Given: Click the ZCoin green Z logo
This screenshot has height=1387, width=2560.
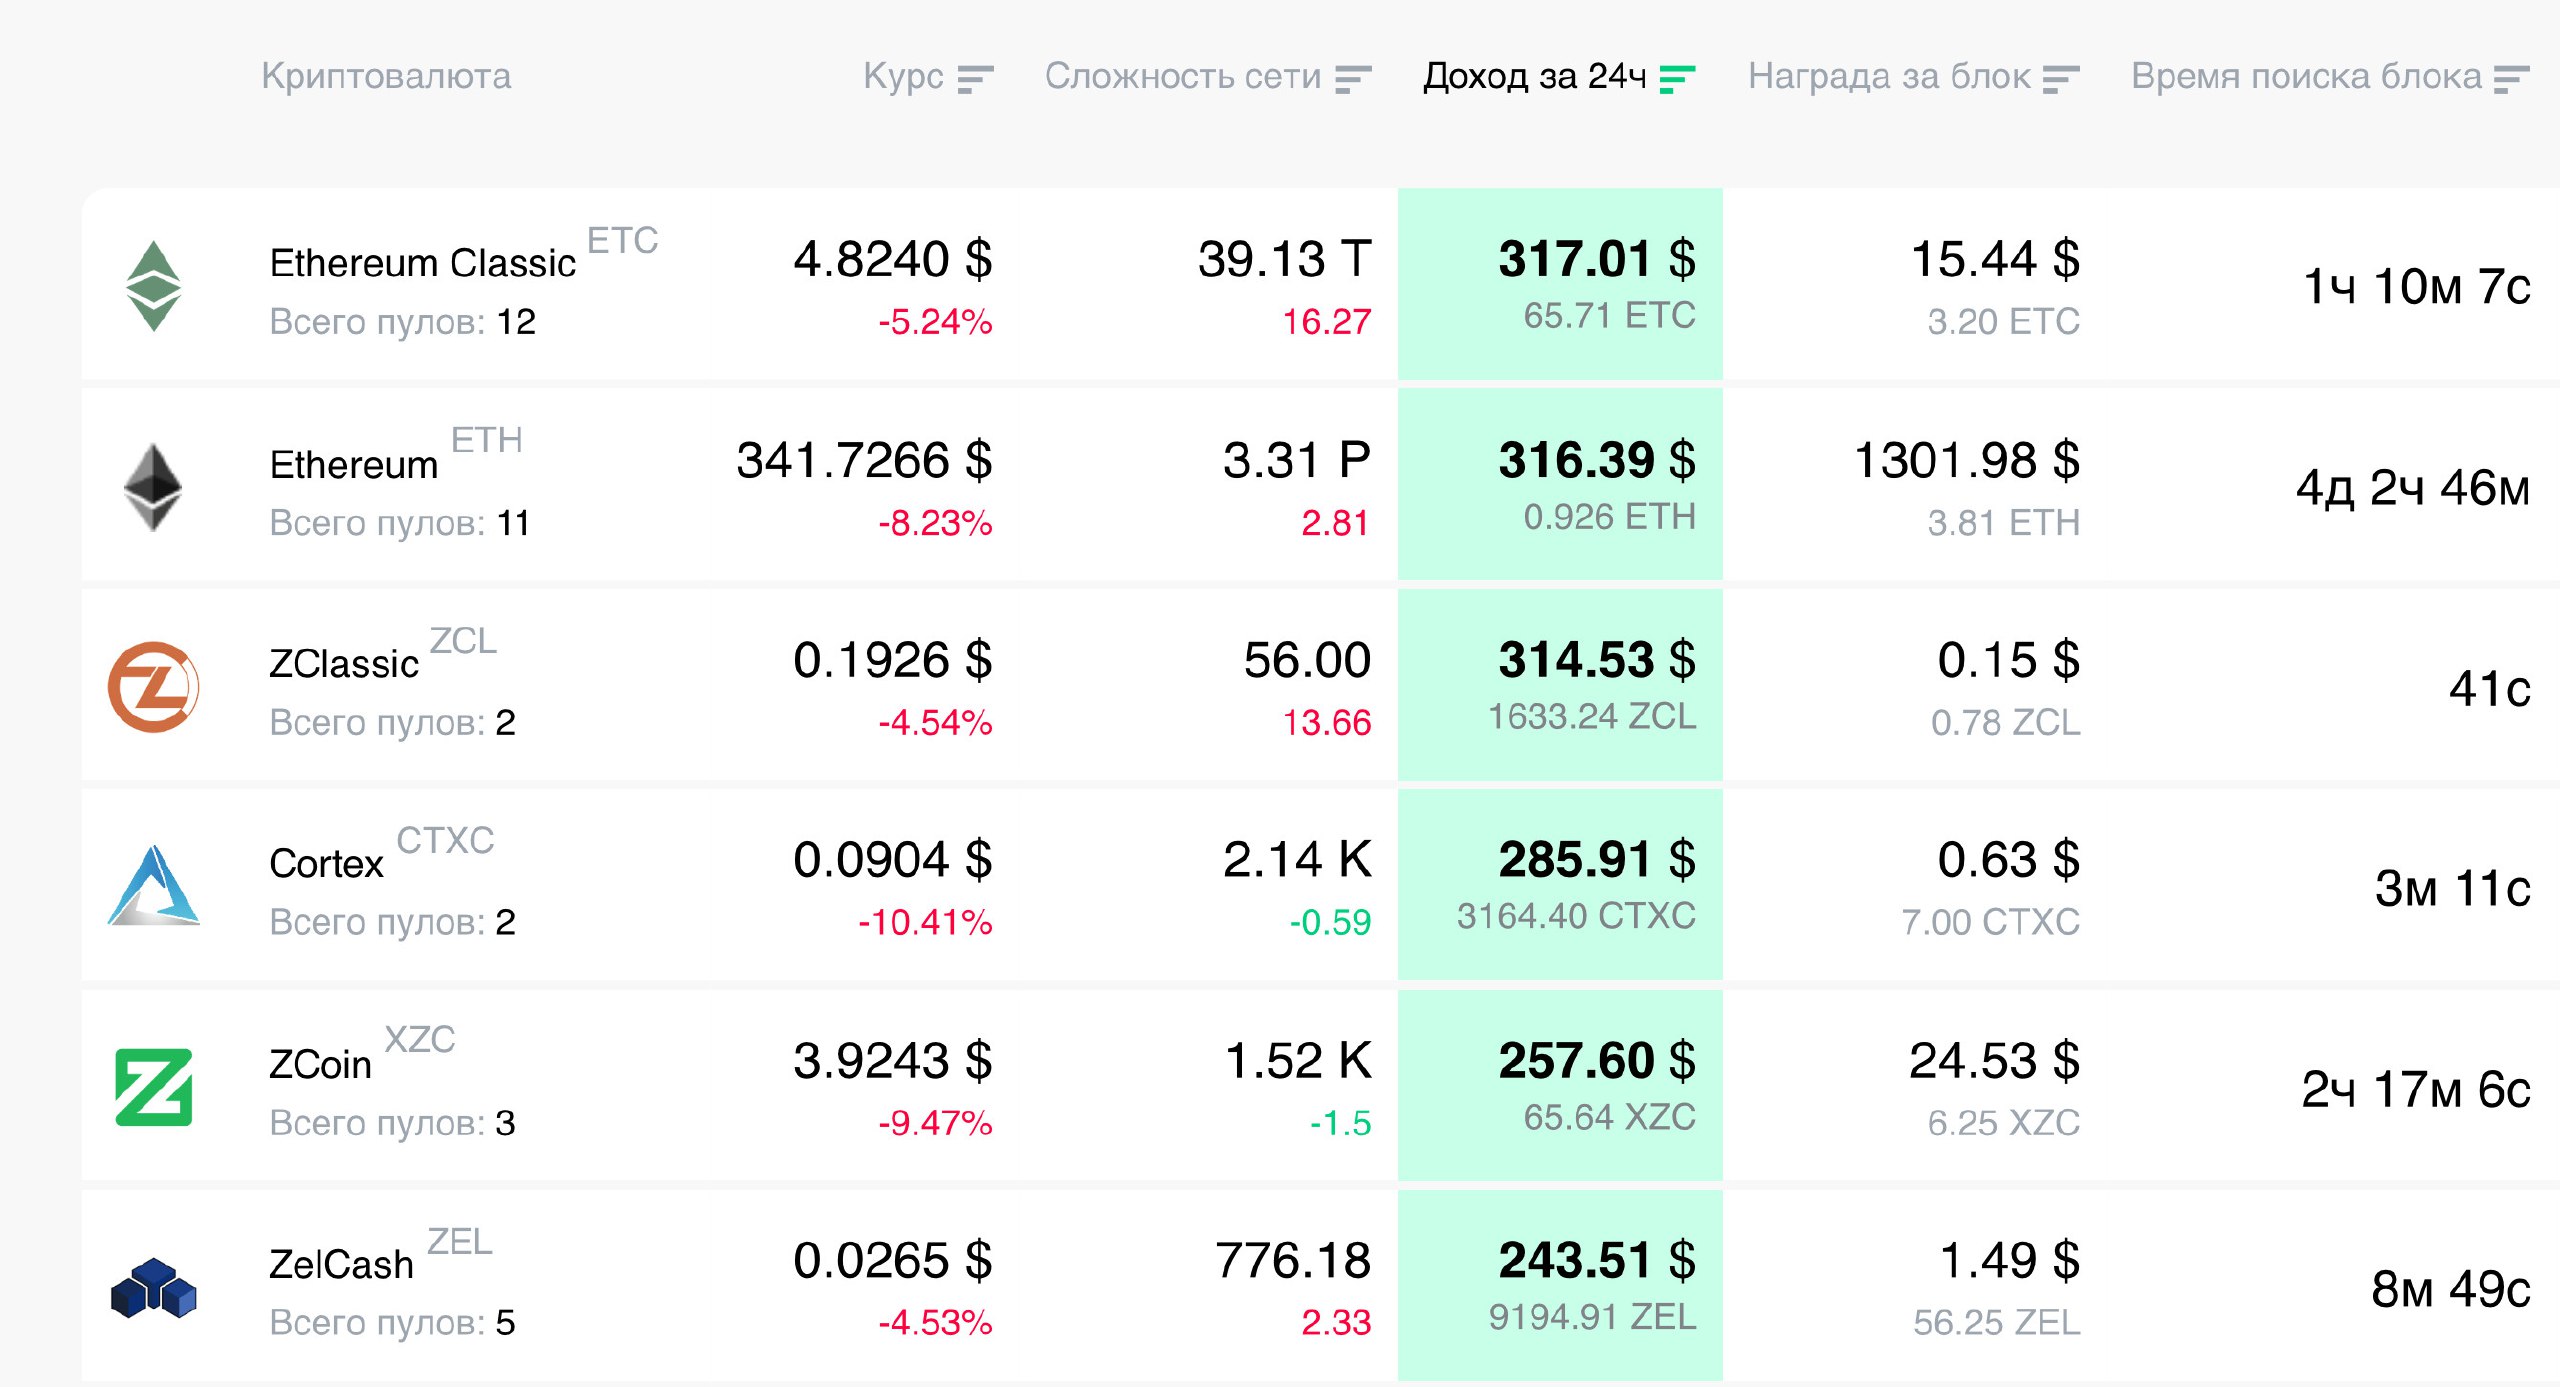Looking at the screenshot, I should coord(153,1087).
